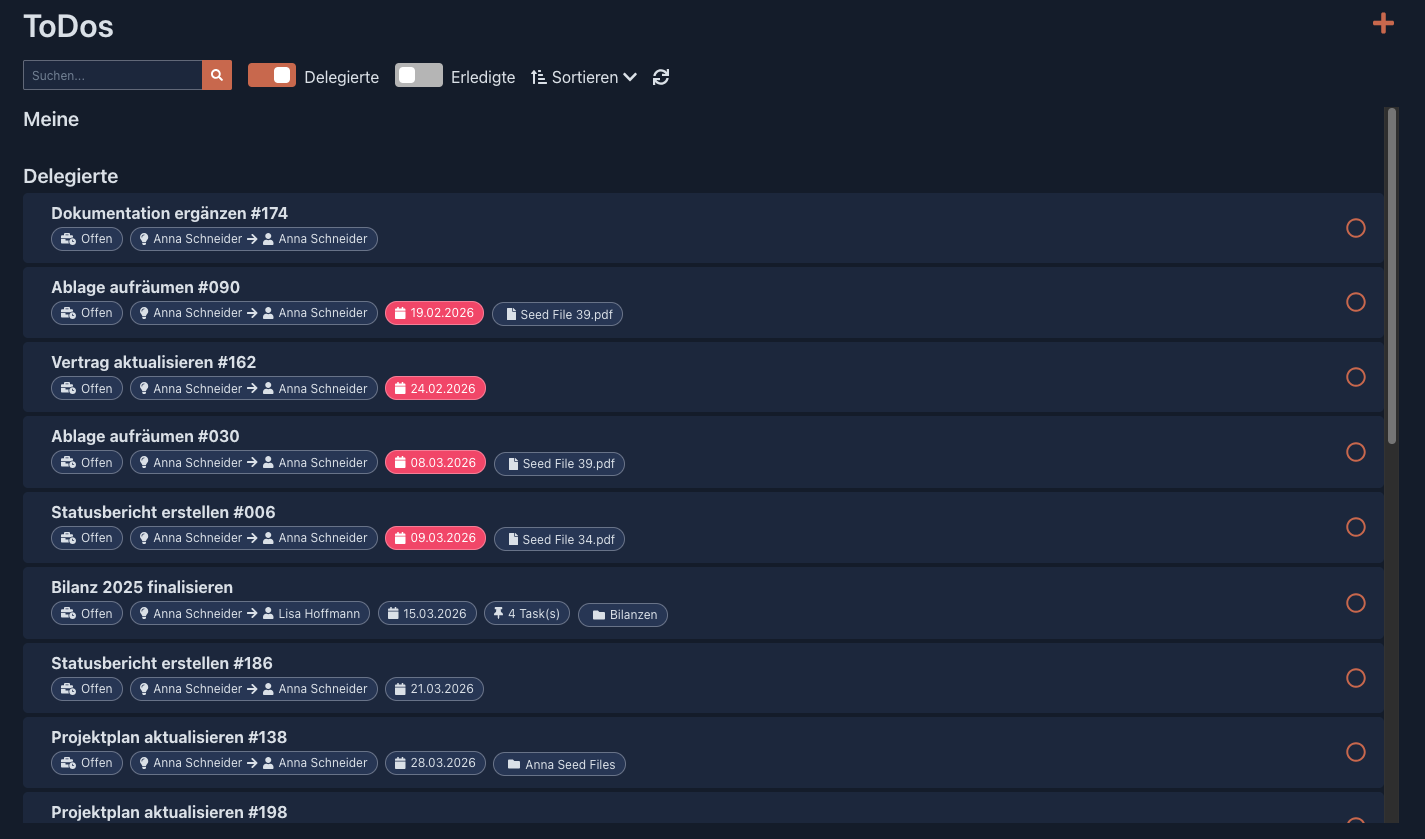Open the Ablage aufräumen #090 title
This screenshot has height=839, width=1425.
pos(145,287)
